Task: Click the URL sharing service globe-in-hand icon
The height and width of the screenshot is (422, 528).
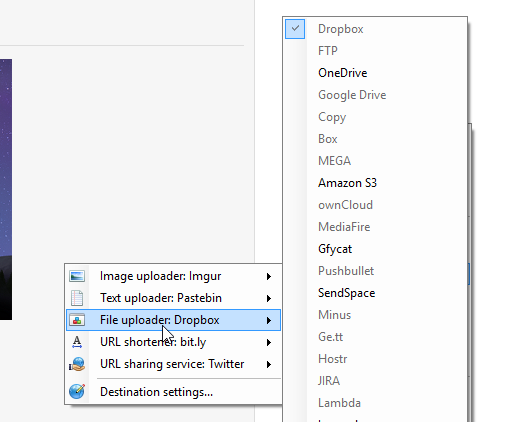Action: pyautogui.click(x=77, y=364)
